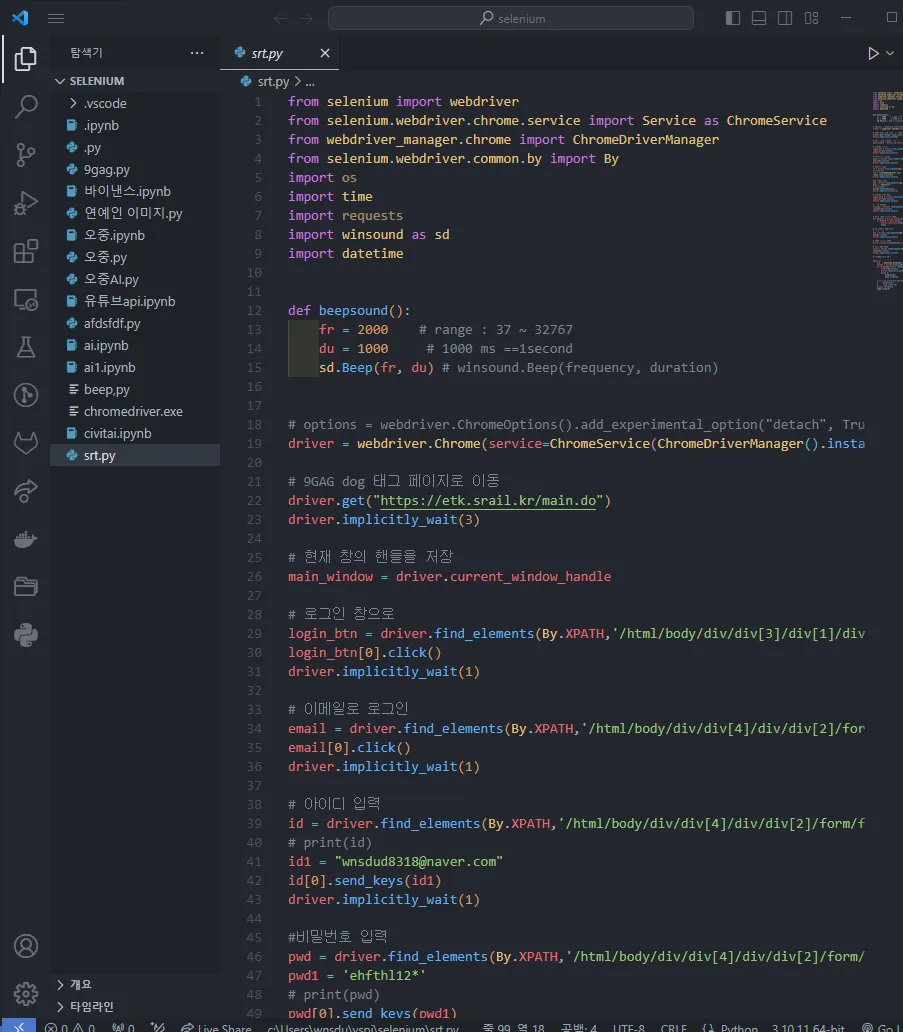Open the Extensions view
This screenshot has width=903, height=1032.
point(26,252)
